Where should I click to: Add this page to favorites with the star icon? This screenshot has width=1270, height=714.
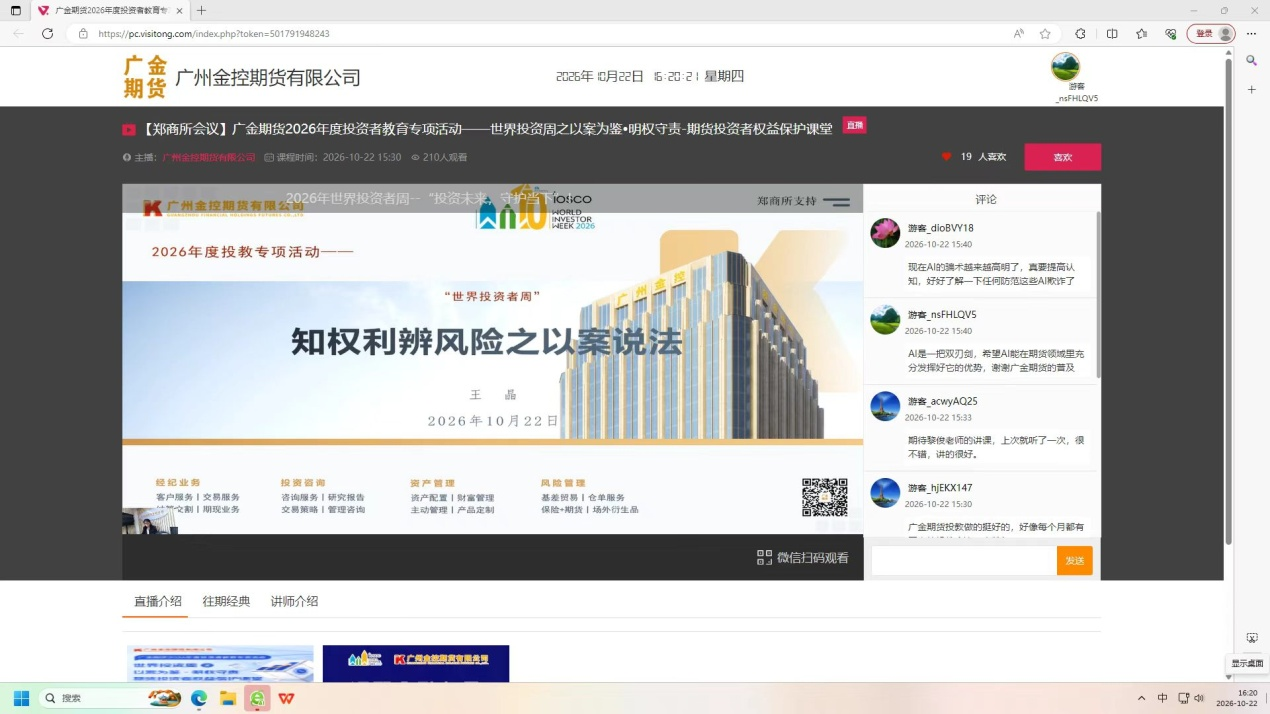coord(1045,33)
